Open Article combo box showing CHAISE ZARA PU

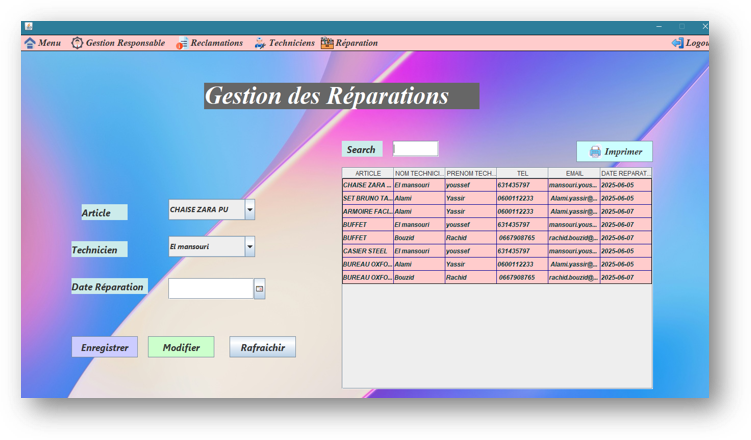[x=211, y=210]
